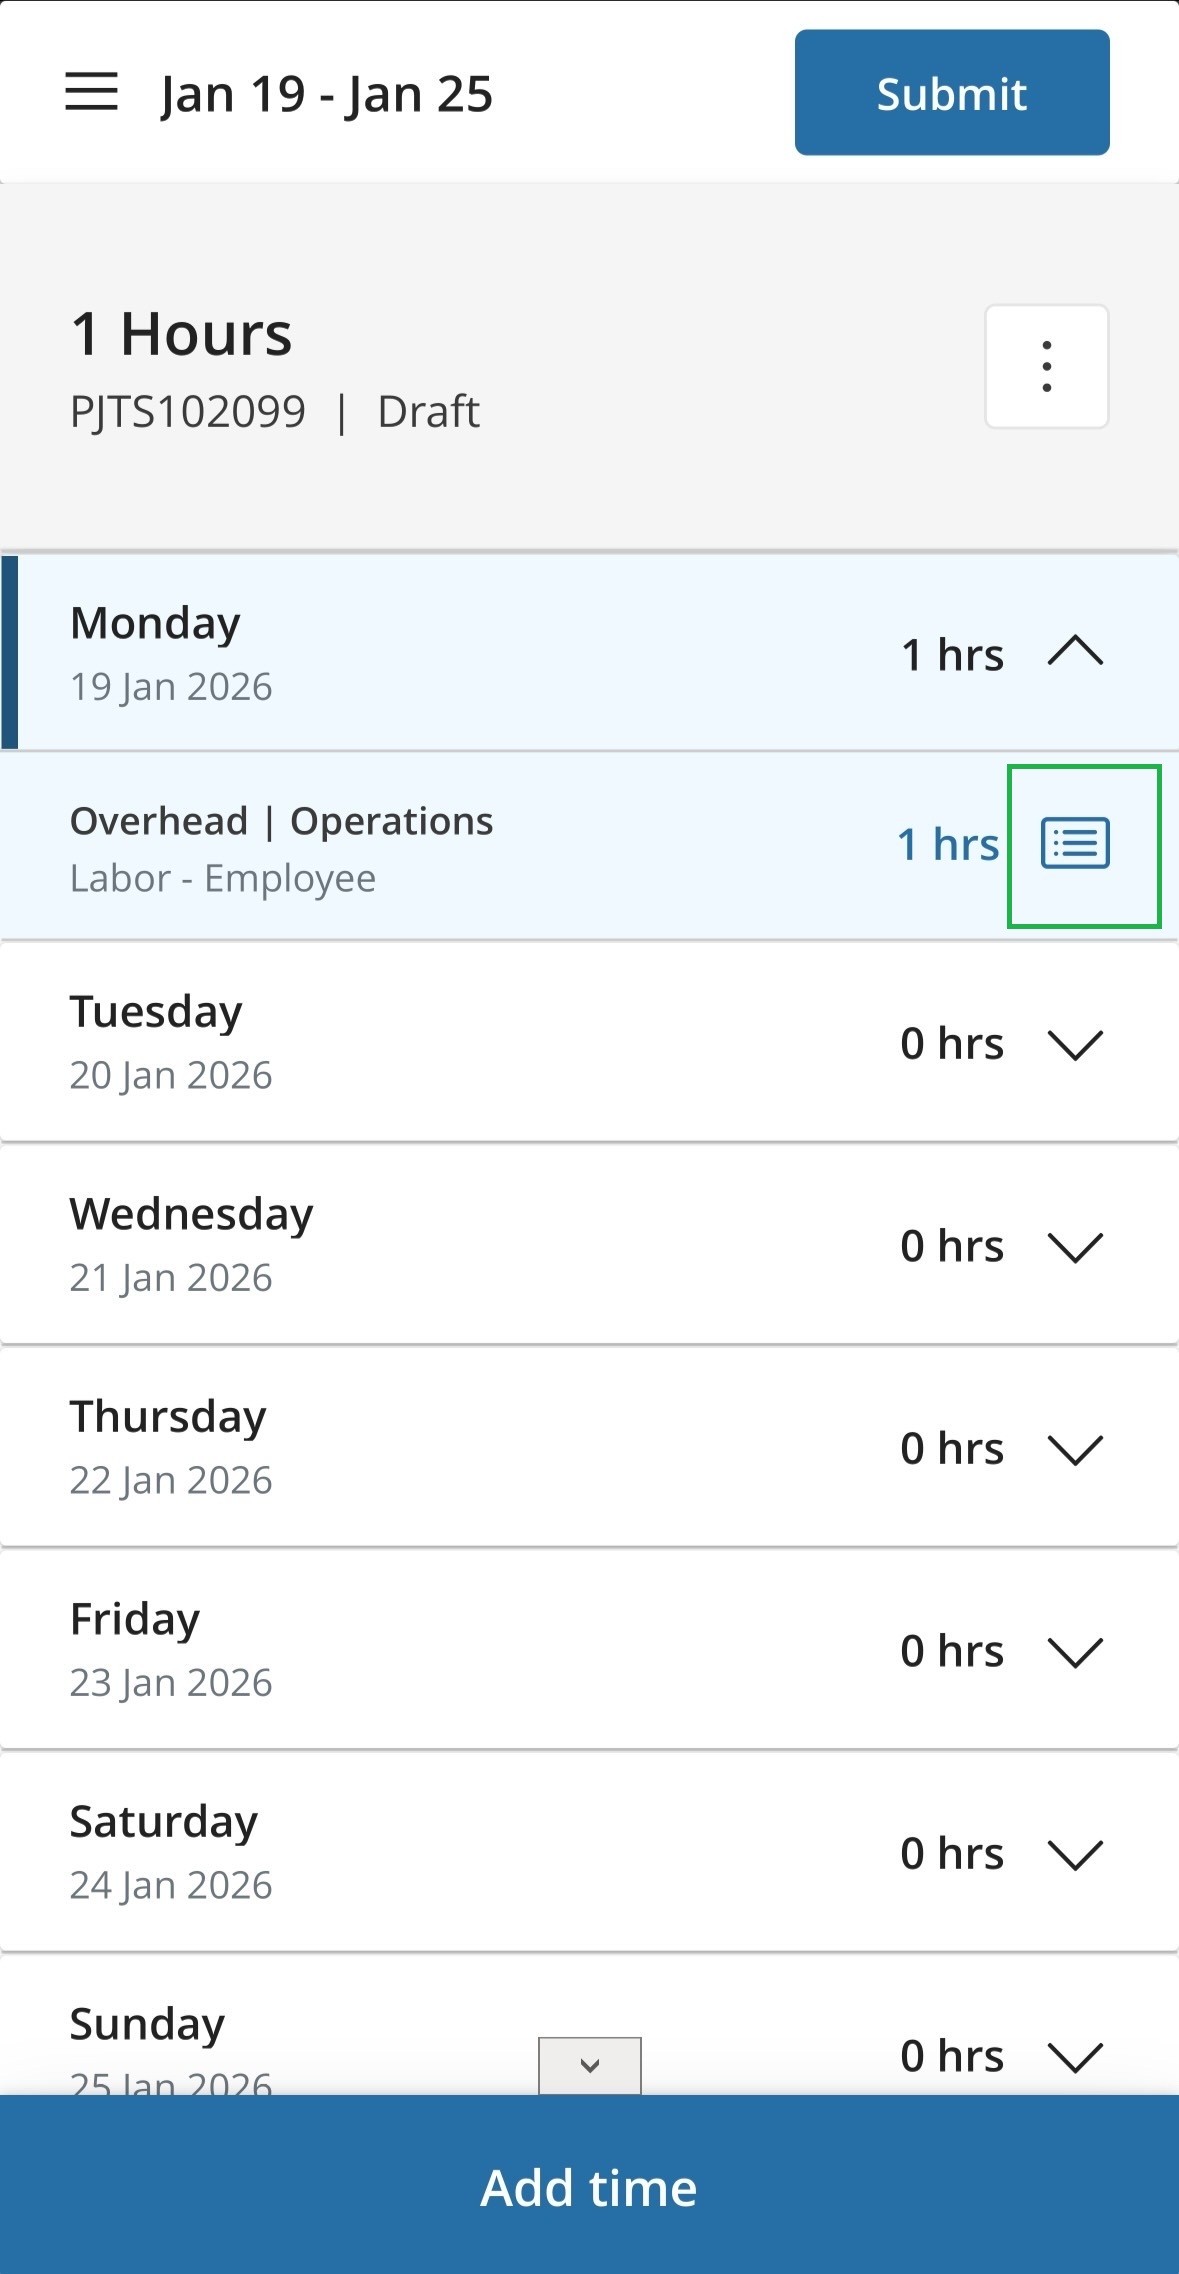
Task: Open the hamburger navigation menu
Action: (91, 93)
